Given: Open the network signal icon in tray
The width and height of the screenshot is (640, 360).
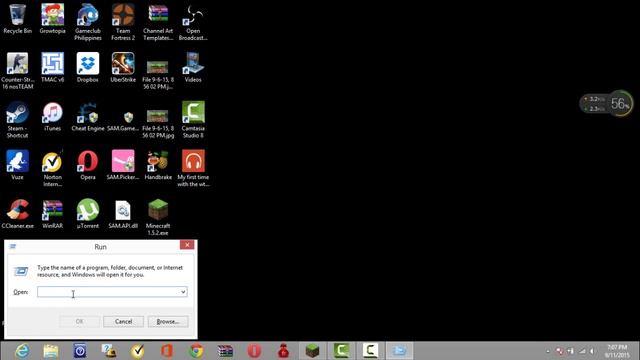Looking at the screenshot, I should [582, 351].
